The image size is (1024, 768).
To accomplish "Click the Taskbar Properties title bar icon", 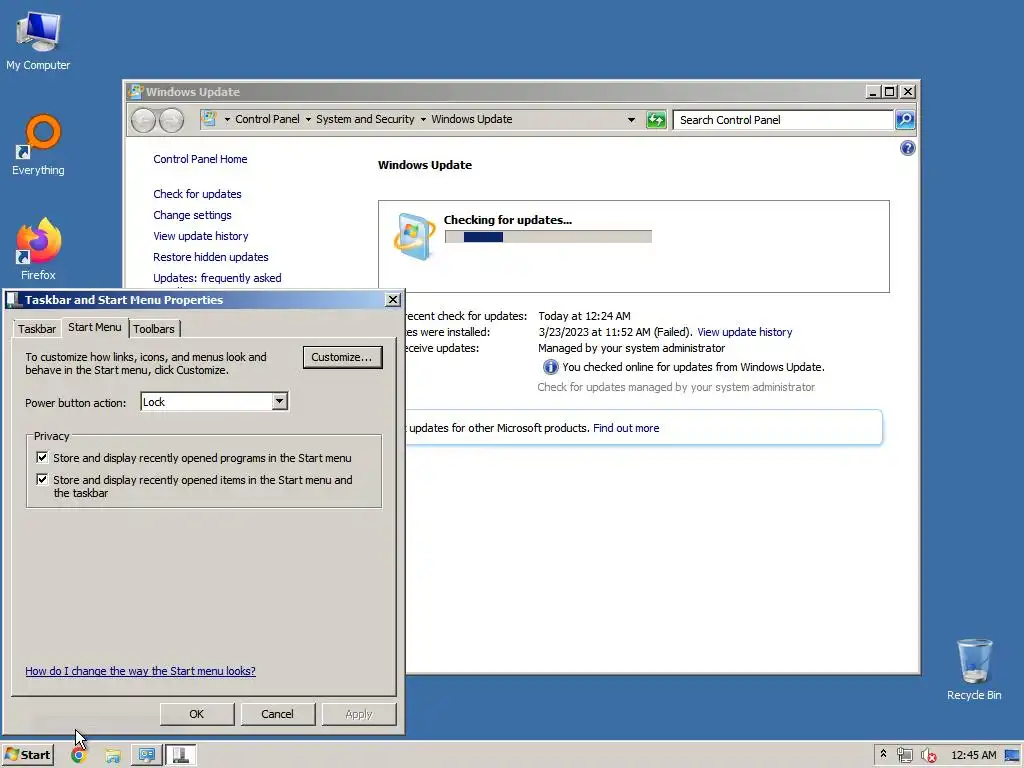I will 14,300.
